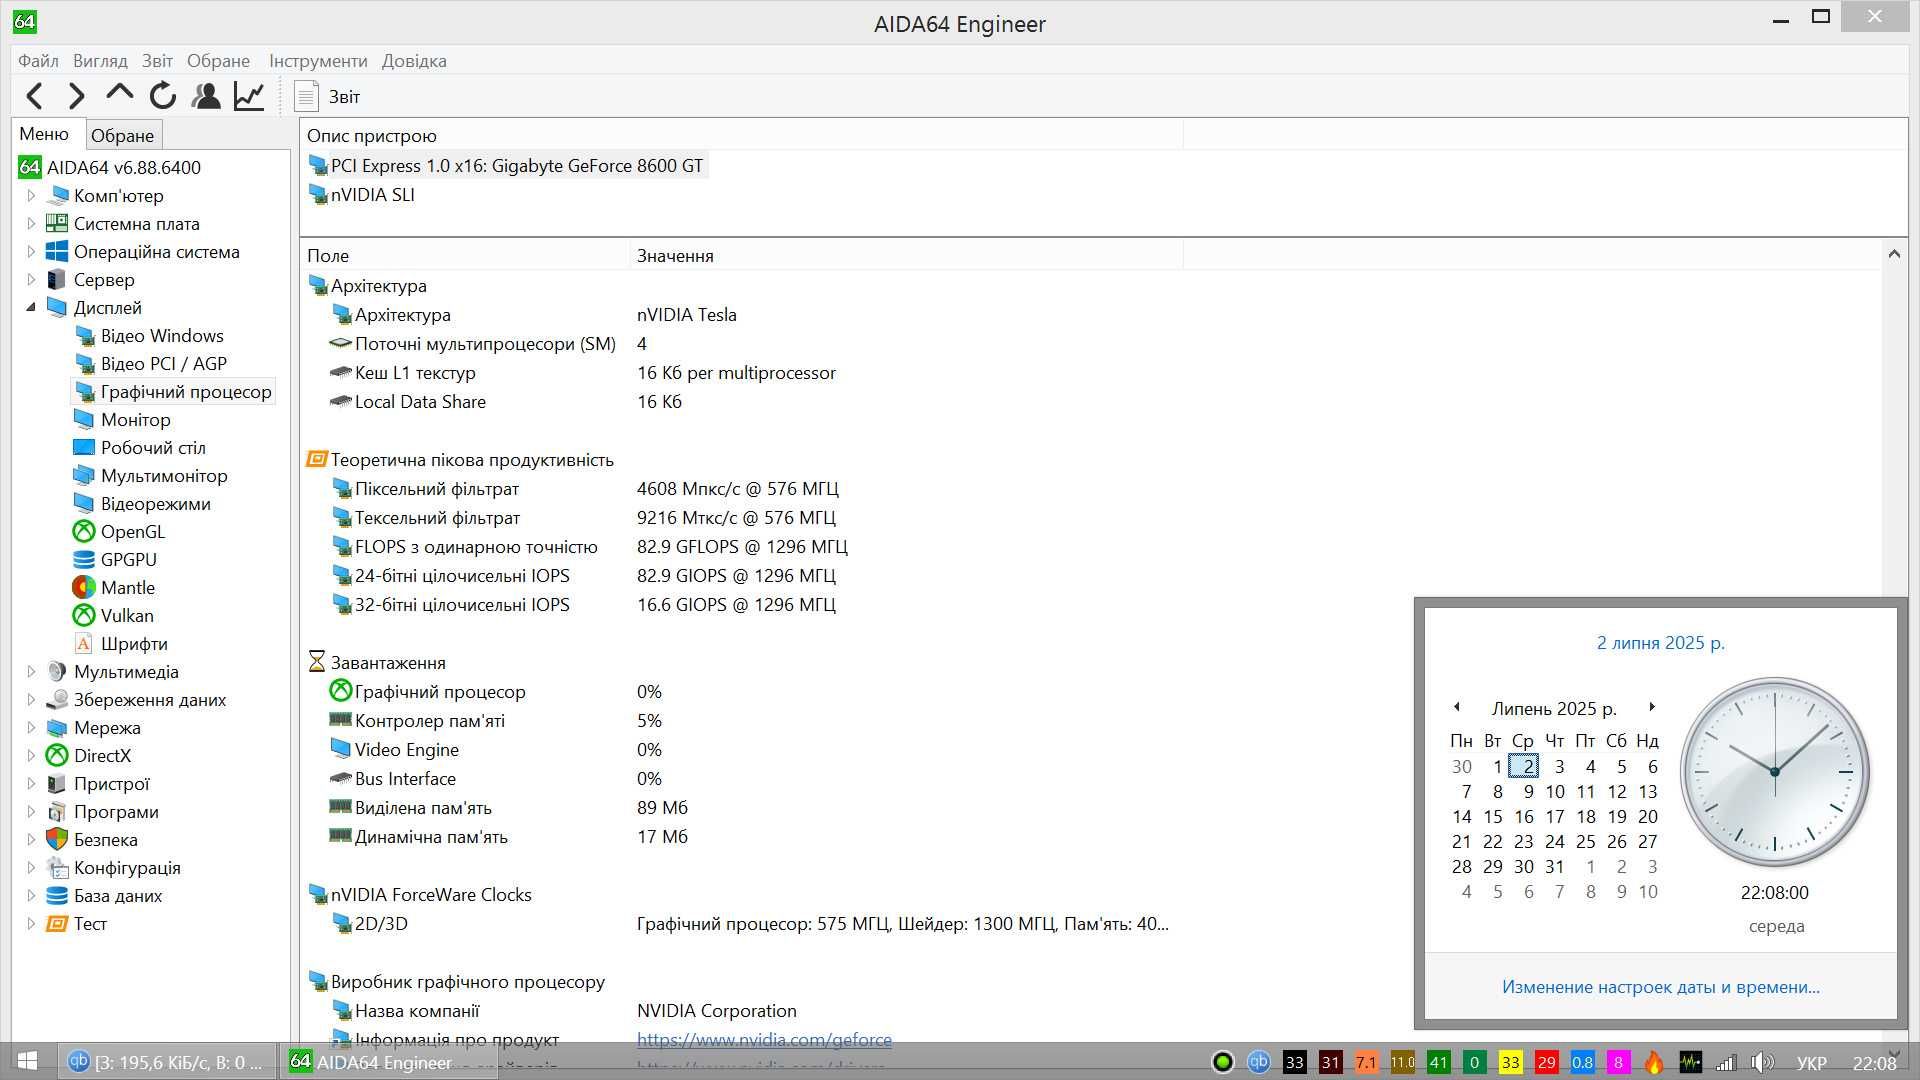Viewport: 1920px width, 1080px height.
Task: Click the volume speaker tray icon
Action: coord(1762,1062)
